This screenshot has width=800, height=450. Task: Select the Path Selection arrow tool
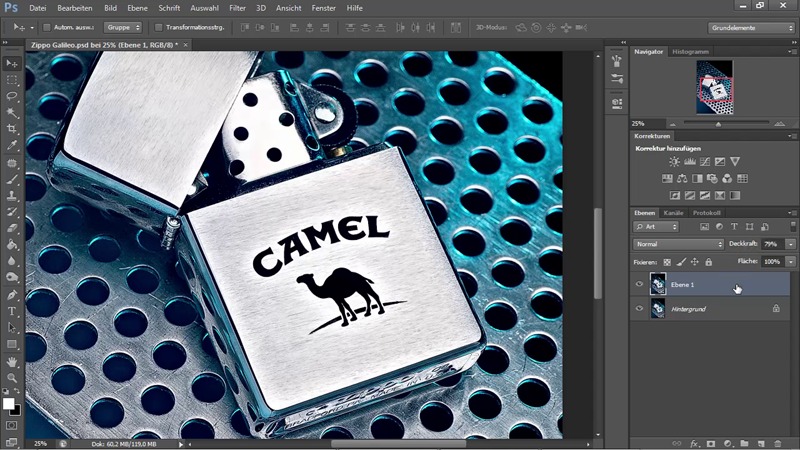(12, 328)
